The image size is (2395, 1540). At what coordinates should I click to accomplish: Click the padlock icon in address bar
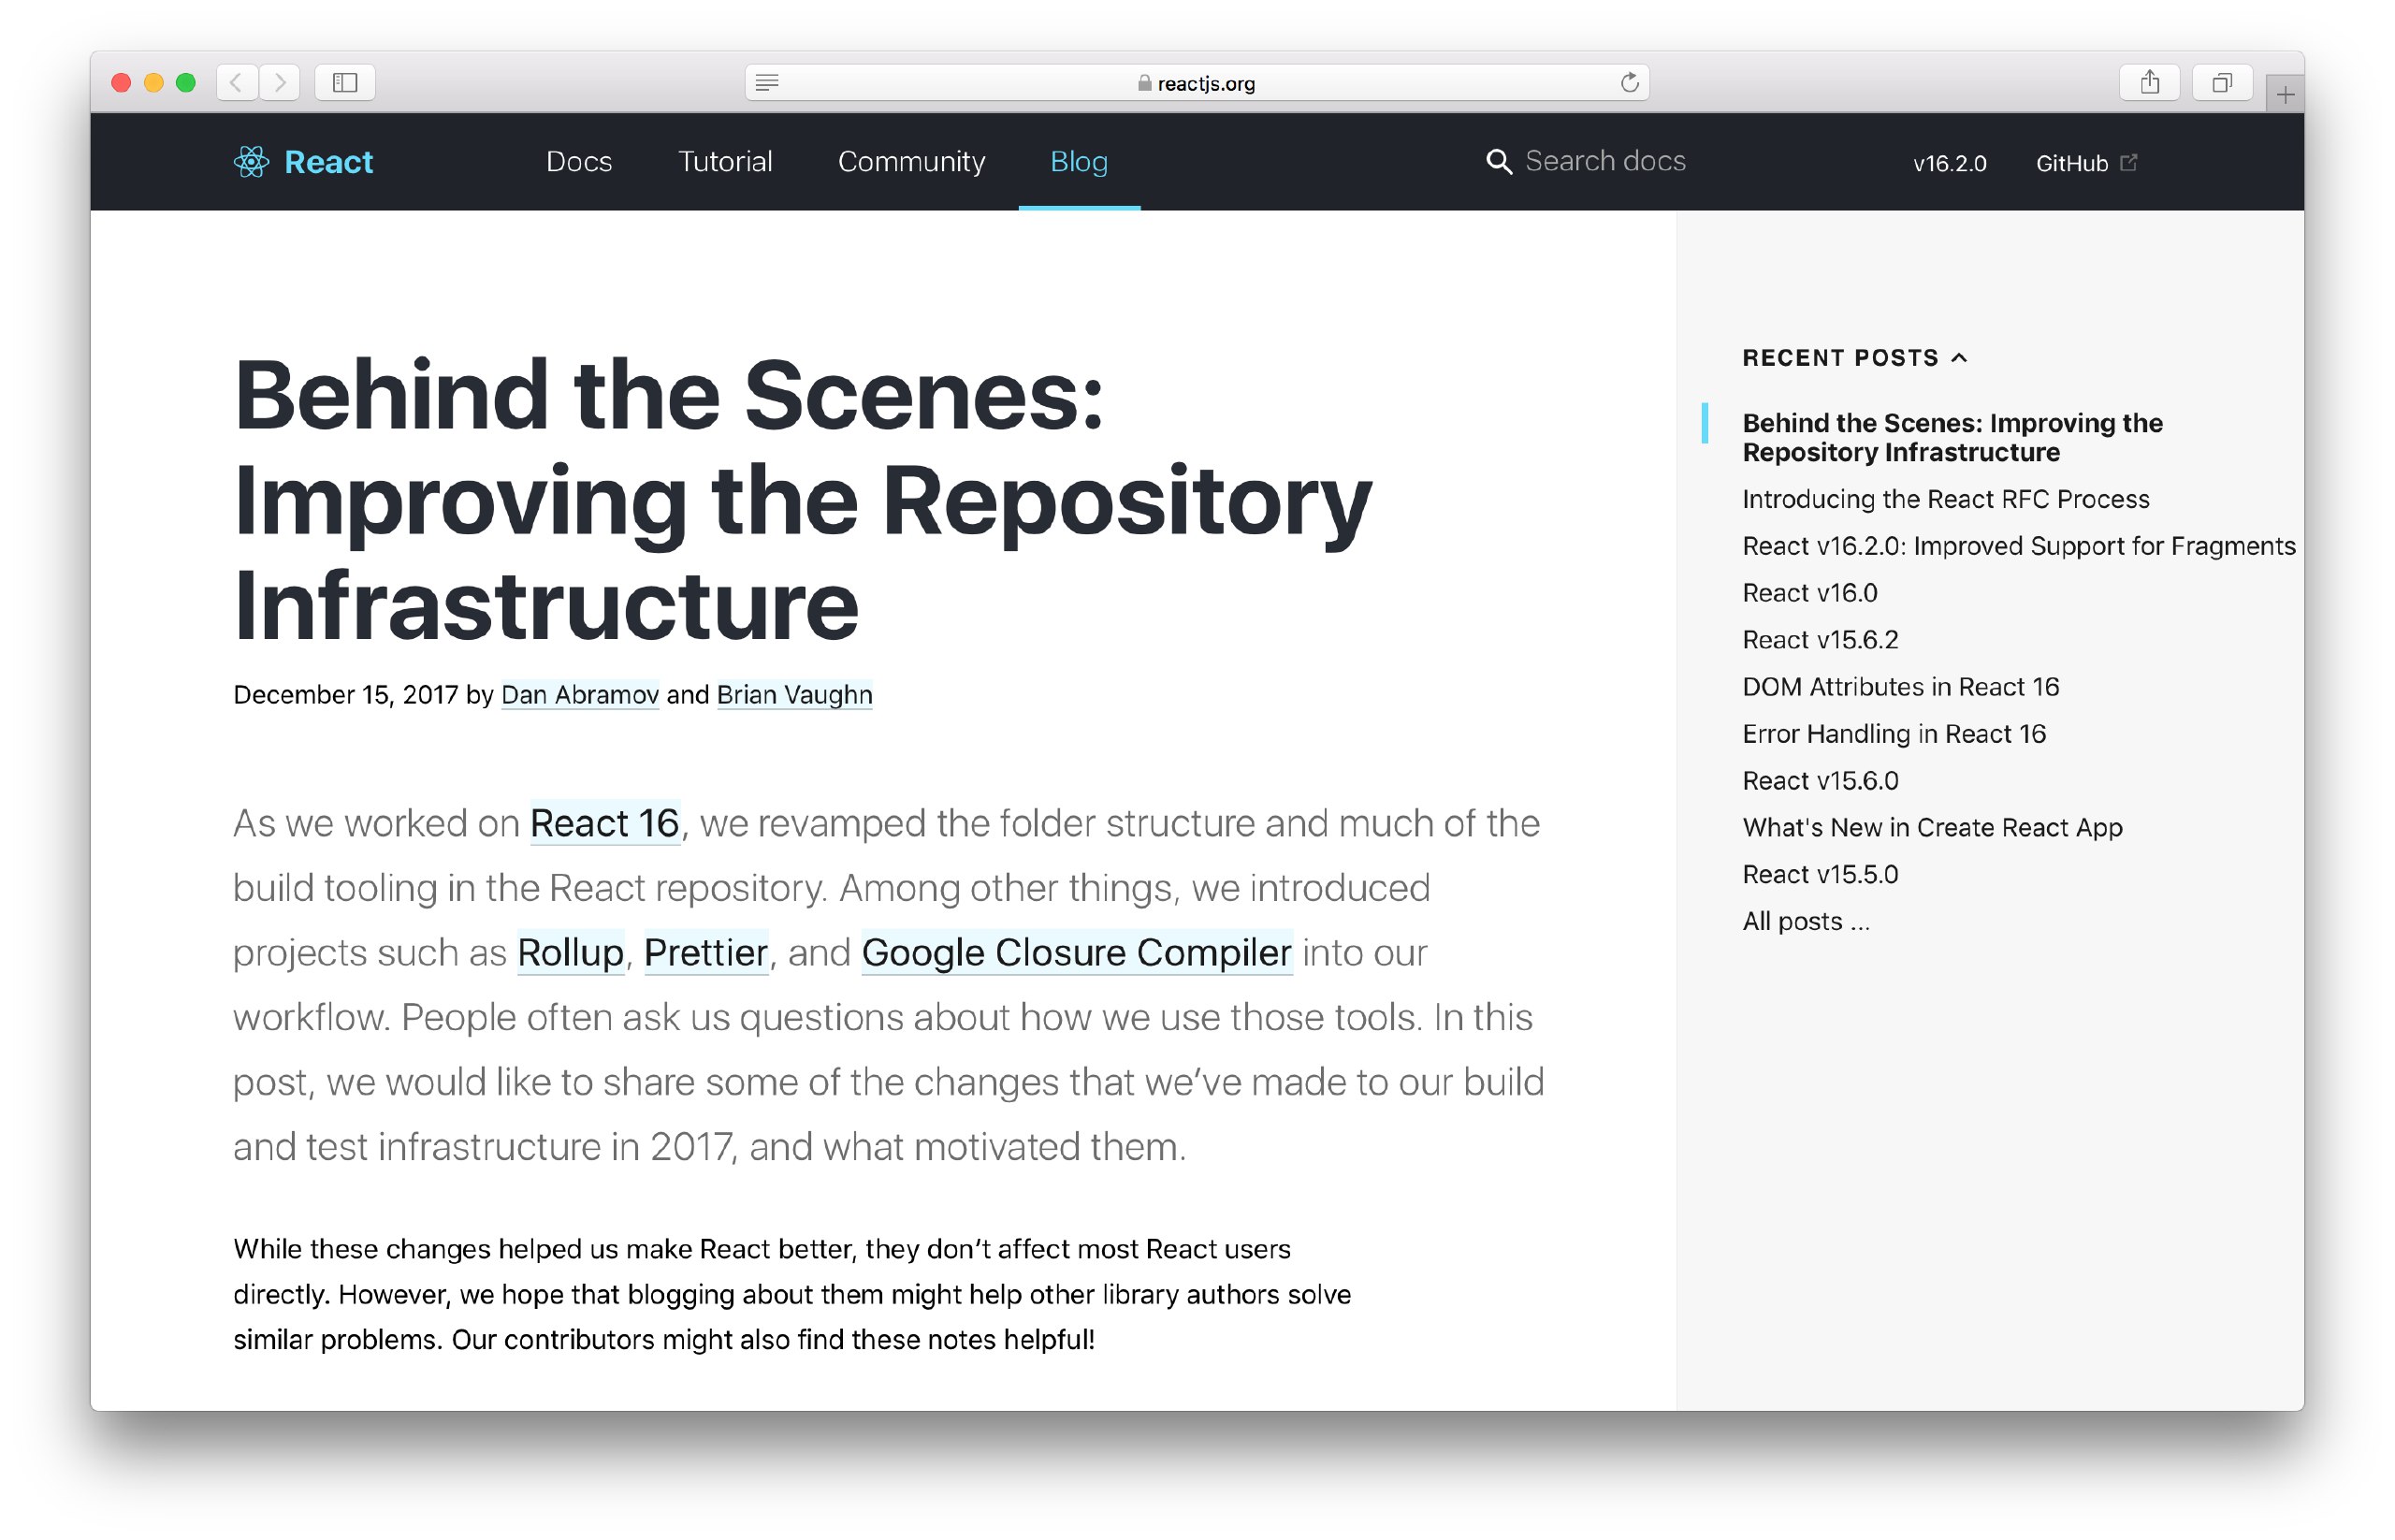(1144, 83)
